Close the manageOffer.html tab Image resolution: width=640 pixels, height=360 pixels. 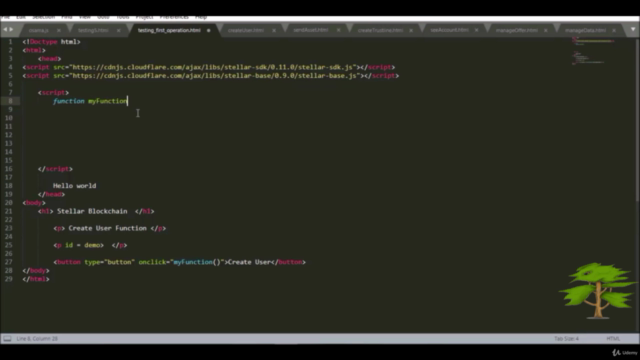[x=546, y=30]
